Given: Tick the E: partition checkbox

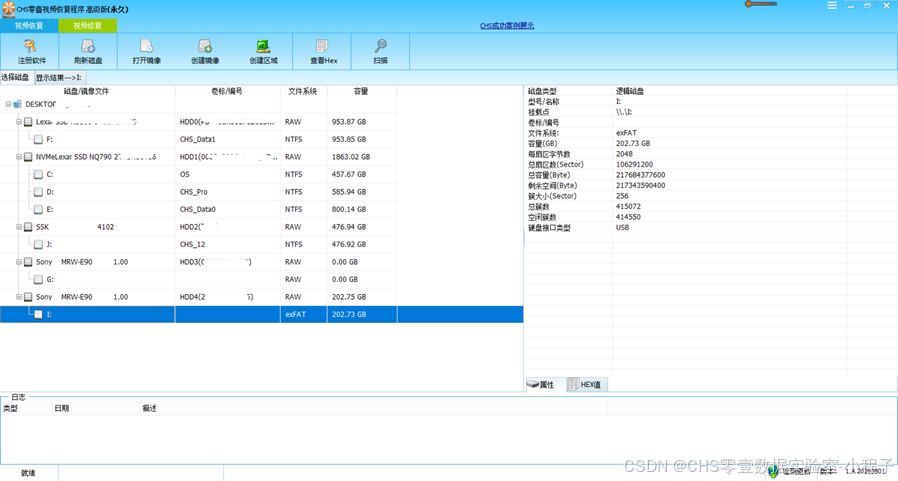Looking at the screenshot, I should [x=38, y=210].
